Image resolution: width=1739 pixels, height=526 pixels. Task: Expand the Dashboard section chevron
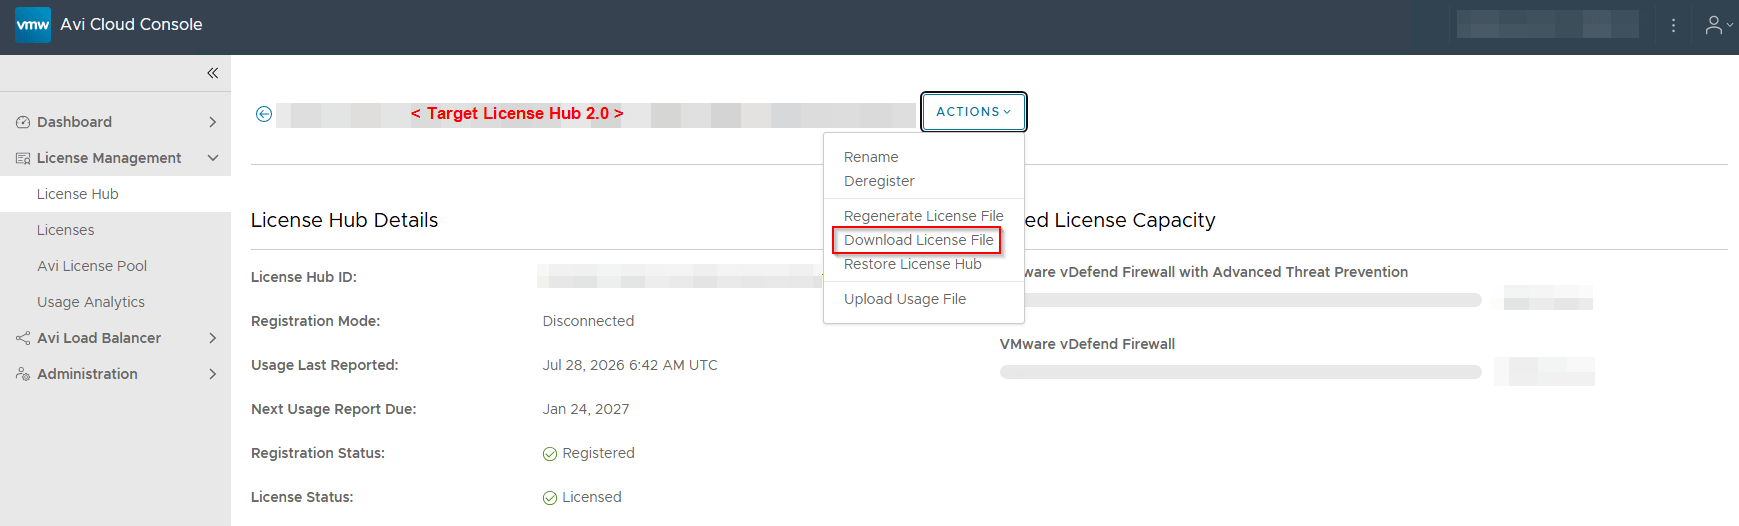[212, 122]
